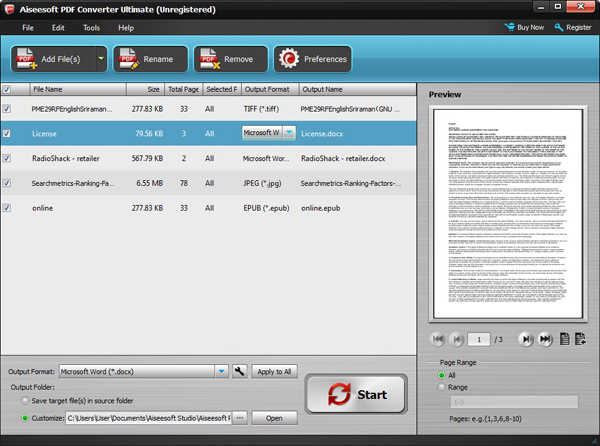
Task: Click the single page view icon
Action: (565, 339)
